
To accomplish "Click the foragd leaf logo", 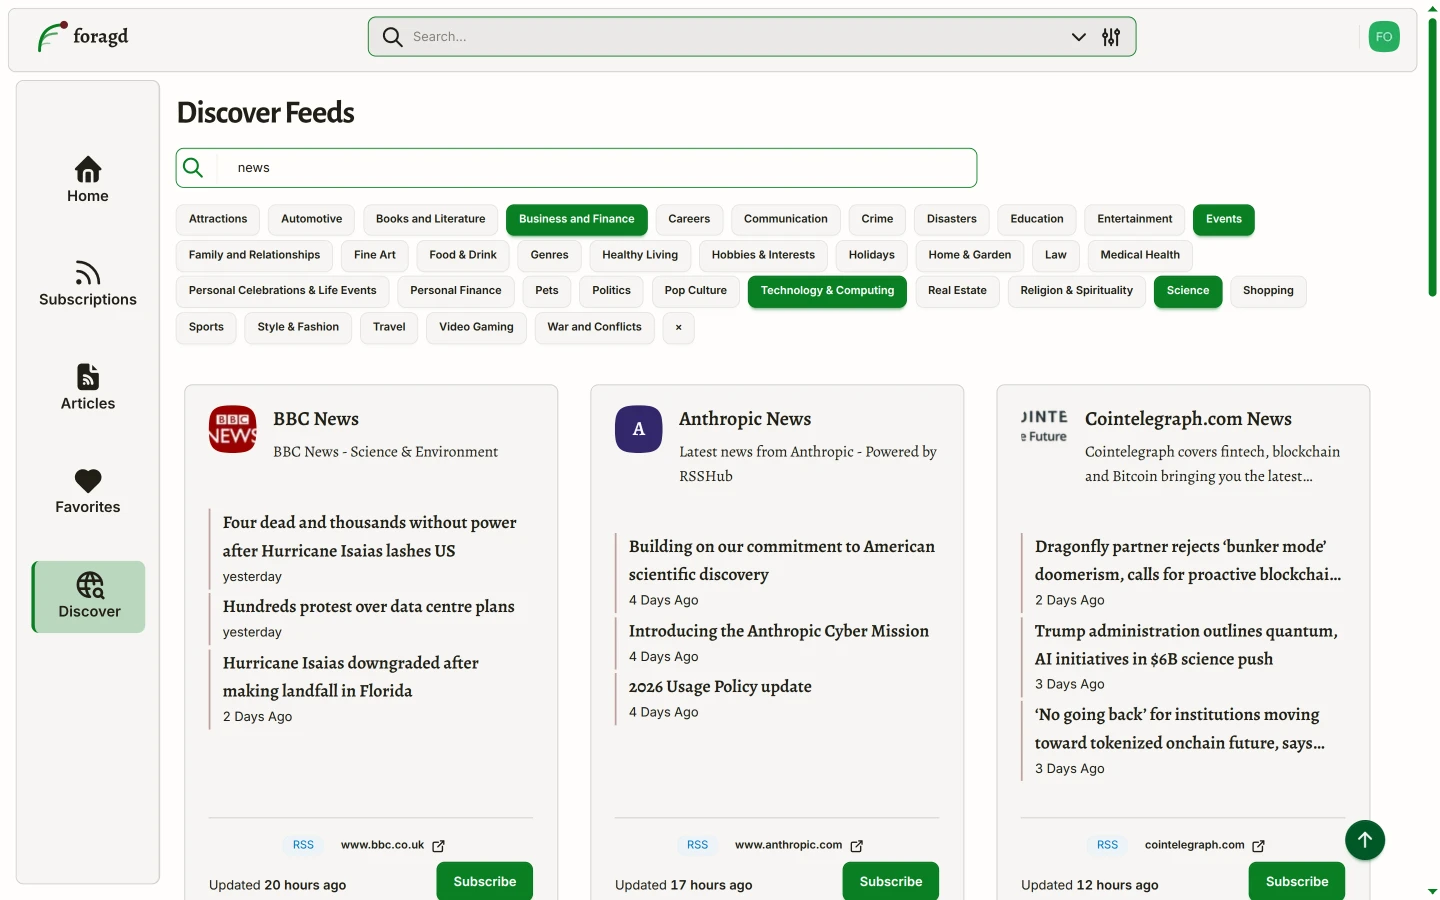I will 52,37.
